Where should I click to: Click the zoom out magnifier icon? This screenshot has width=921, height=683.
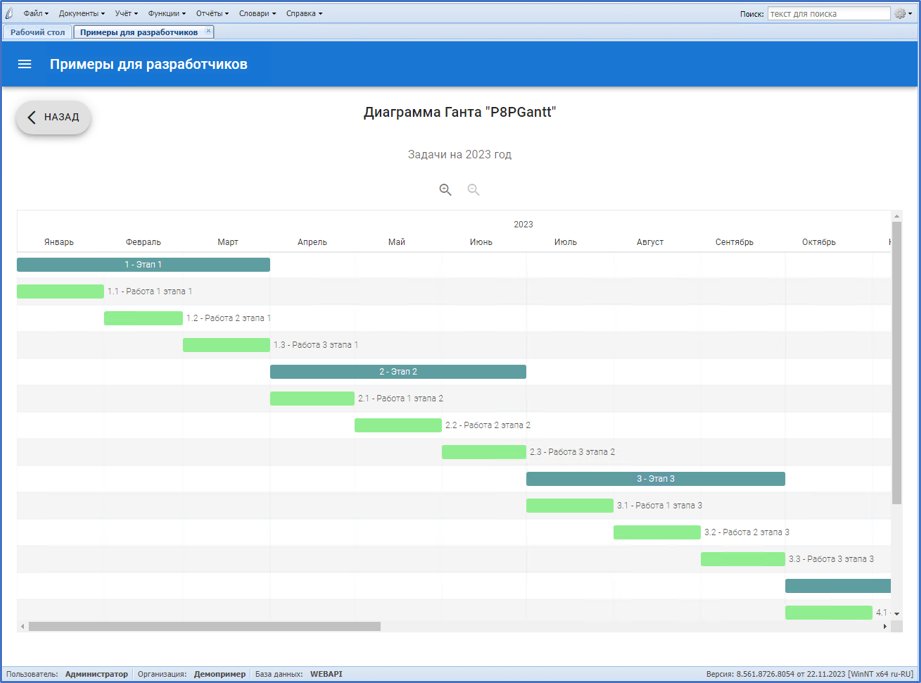tap(474, 190)
